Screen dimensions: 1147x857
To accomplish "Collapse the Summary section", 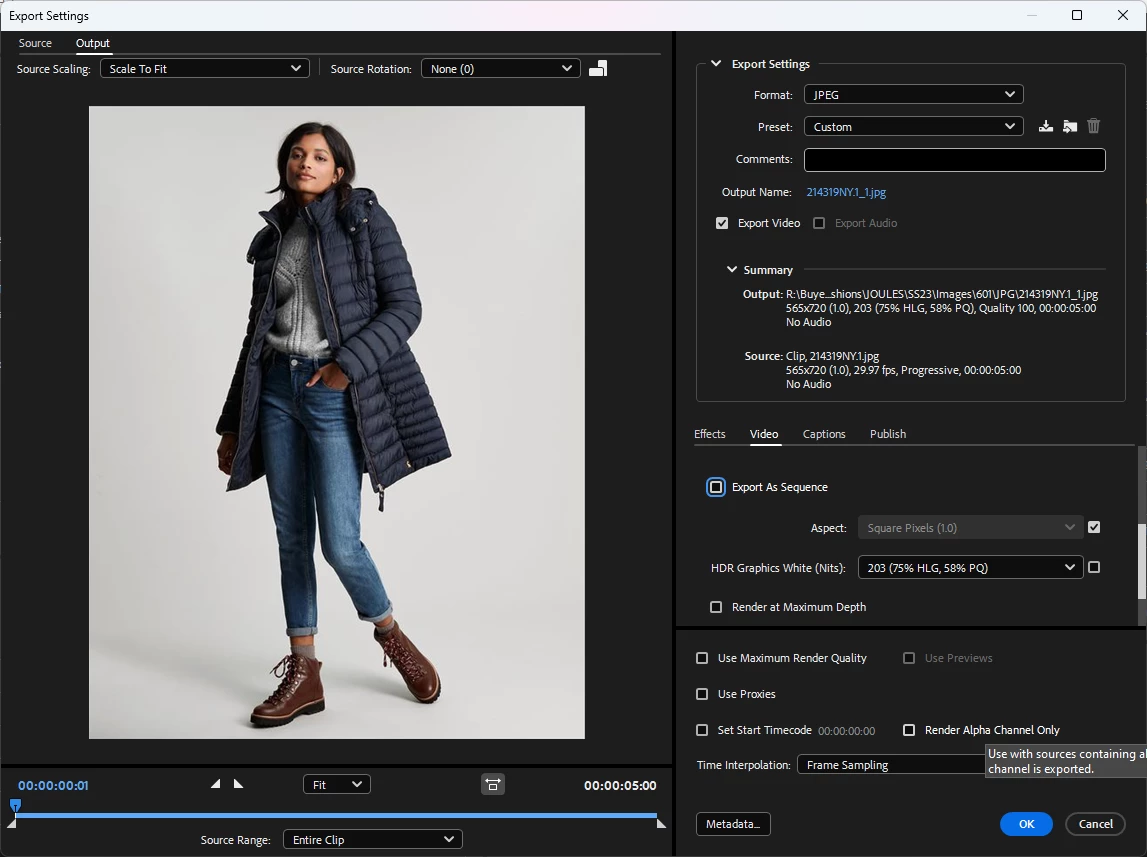I will 731,270.
